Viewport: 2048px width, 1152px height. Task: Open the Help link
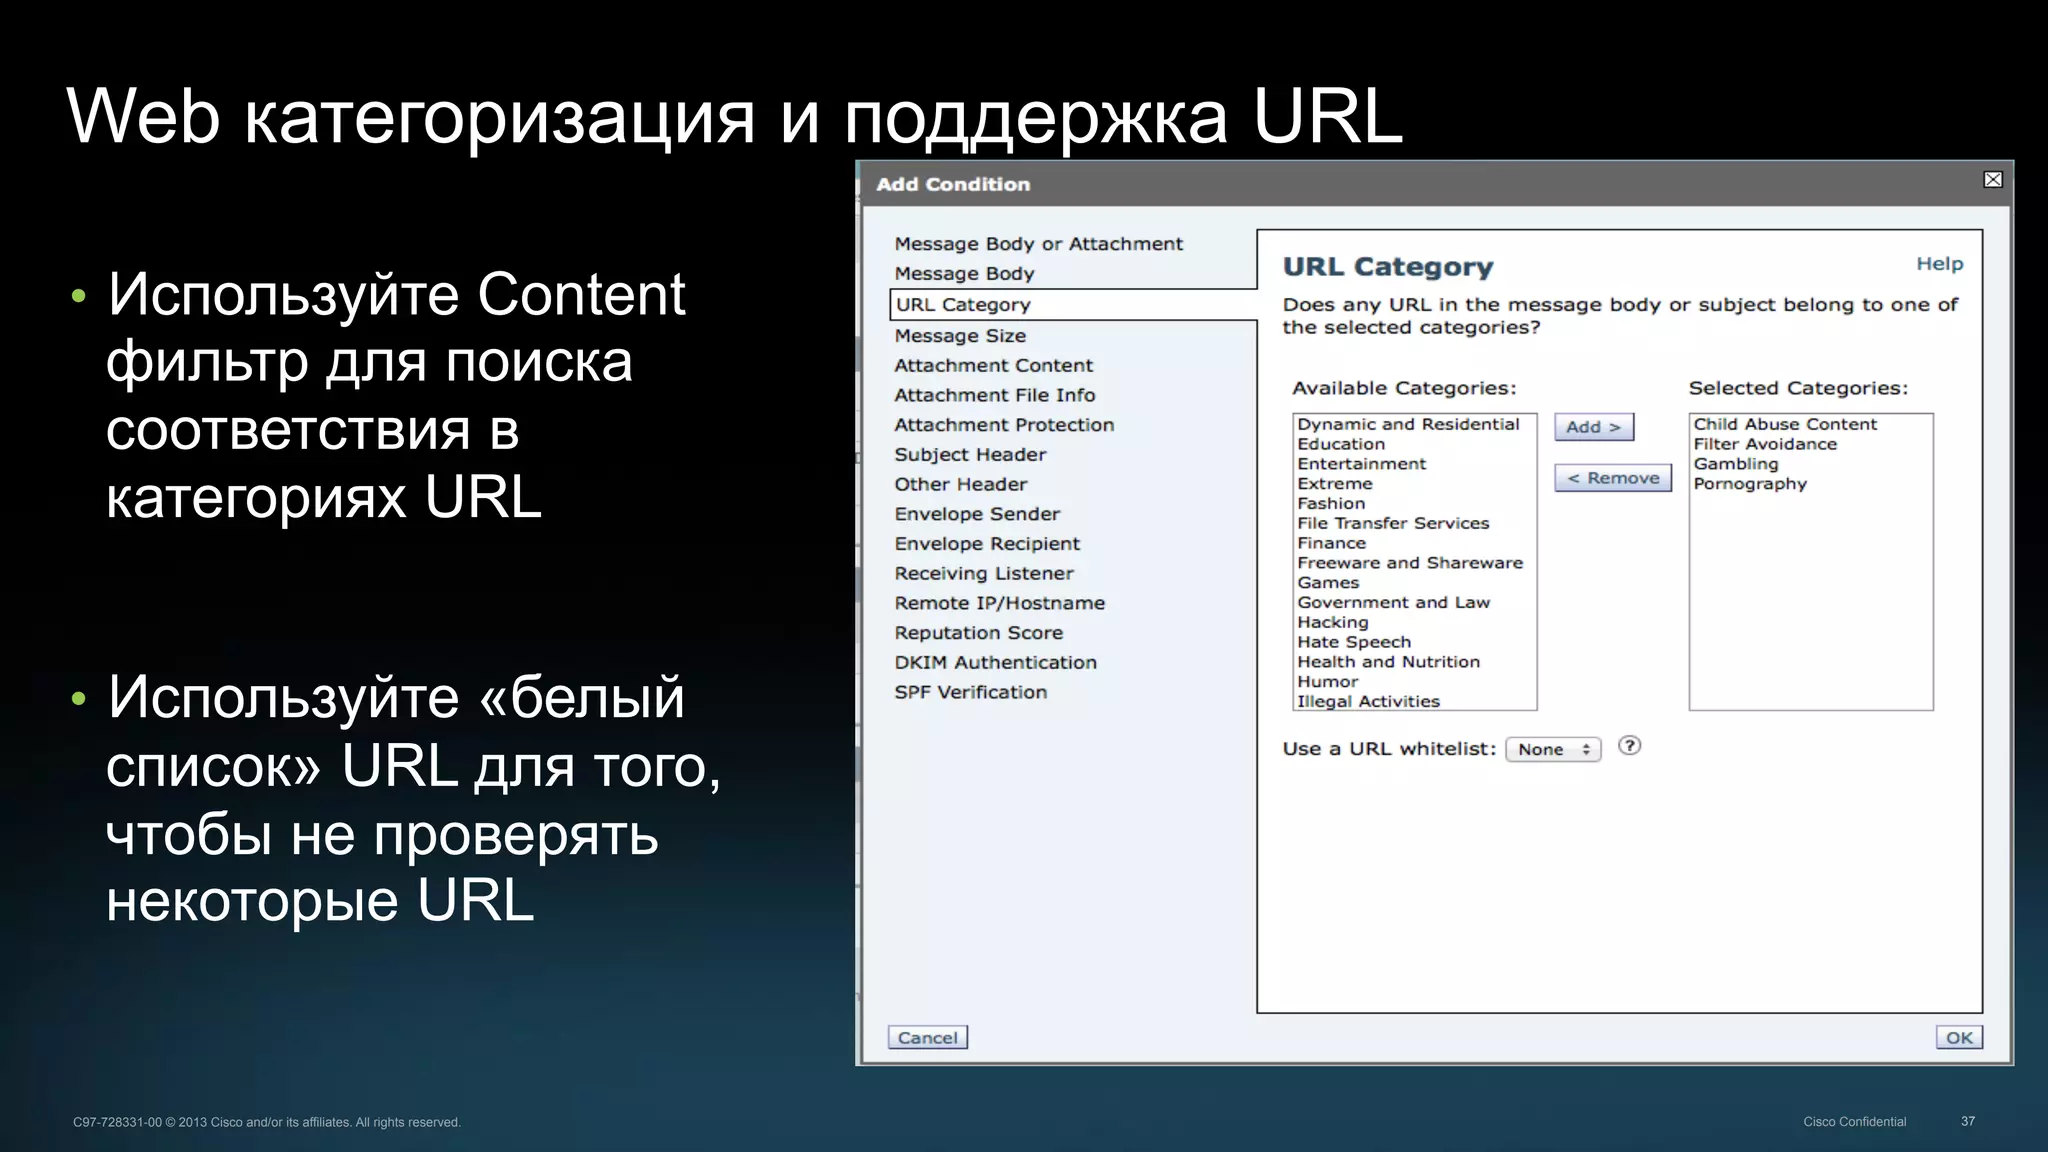click(x=1939, y=264)
